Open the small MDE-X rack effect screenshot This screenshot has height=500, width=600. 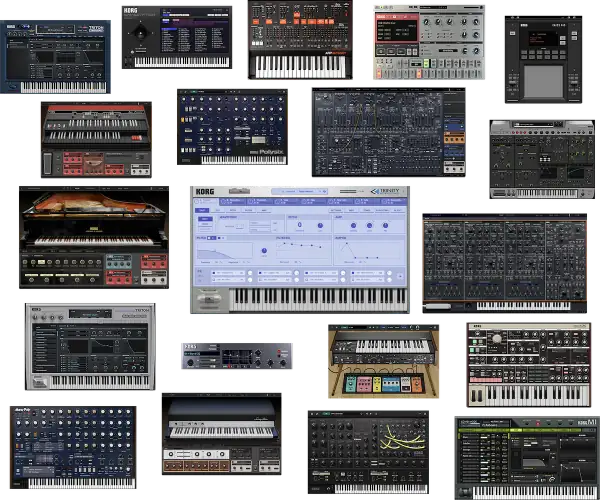[x=236, y=356]
